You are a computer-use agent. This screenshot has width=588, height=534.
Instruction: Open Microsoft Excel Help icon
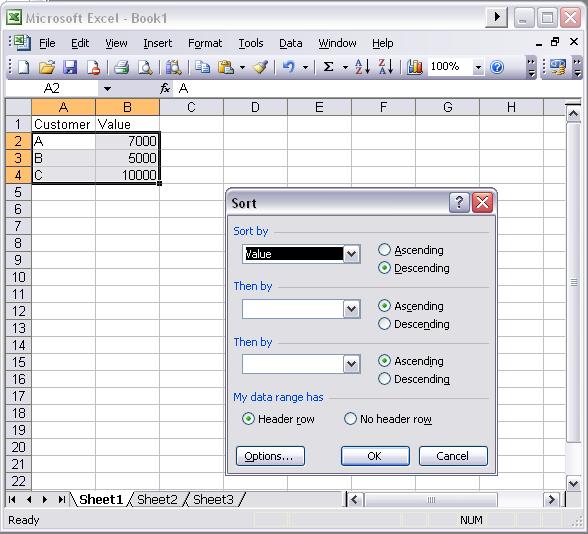[x=497, y=68]
